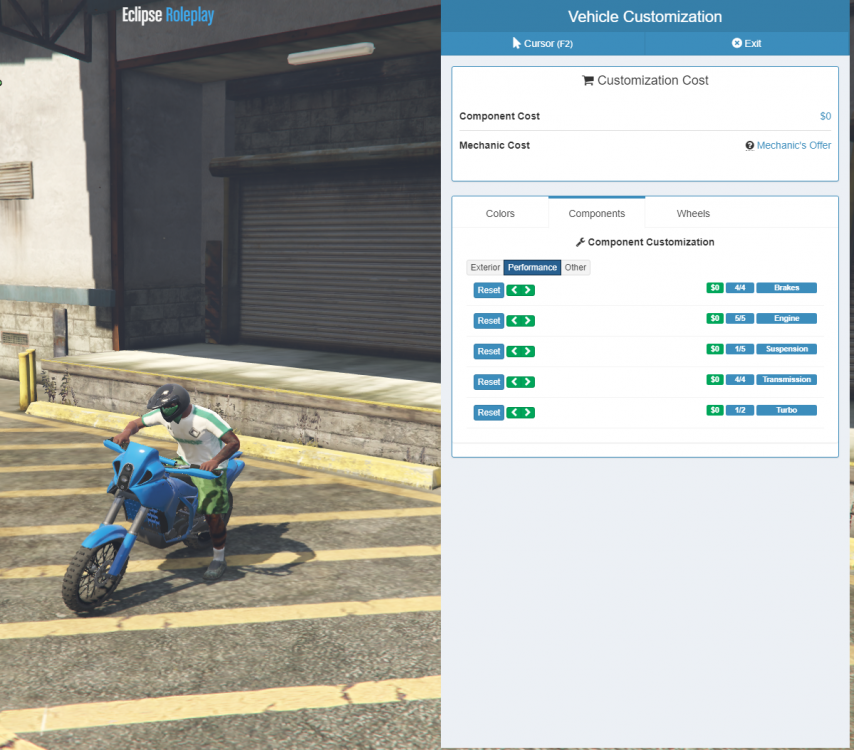The height and width of the screenshot is (750, 854).
Task: Click the $0 price badge for Engine
Action: (x=715, y=318)
